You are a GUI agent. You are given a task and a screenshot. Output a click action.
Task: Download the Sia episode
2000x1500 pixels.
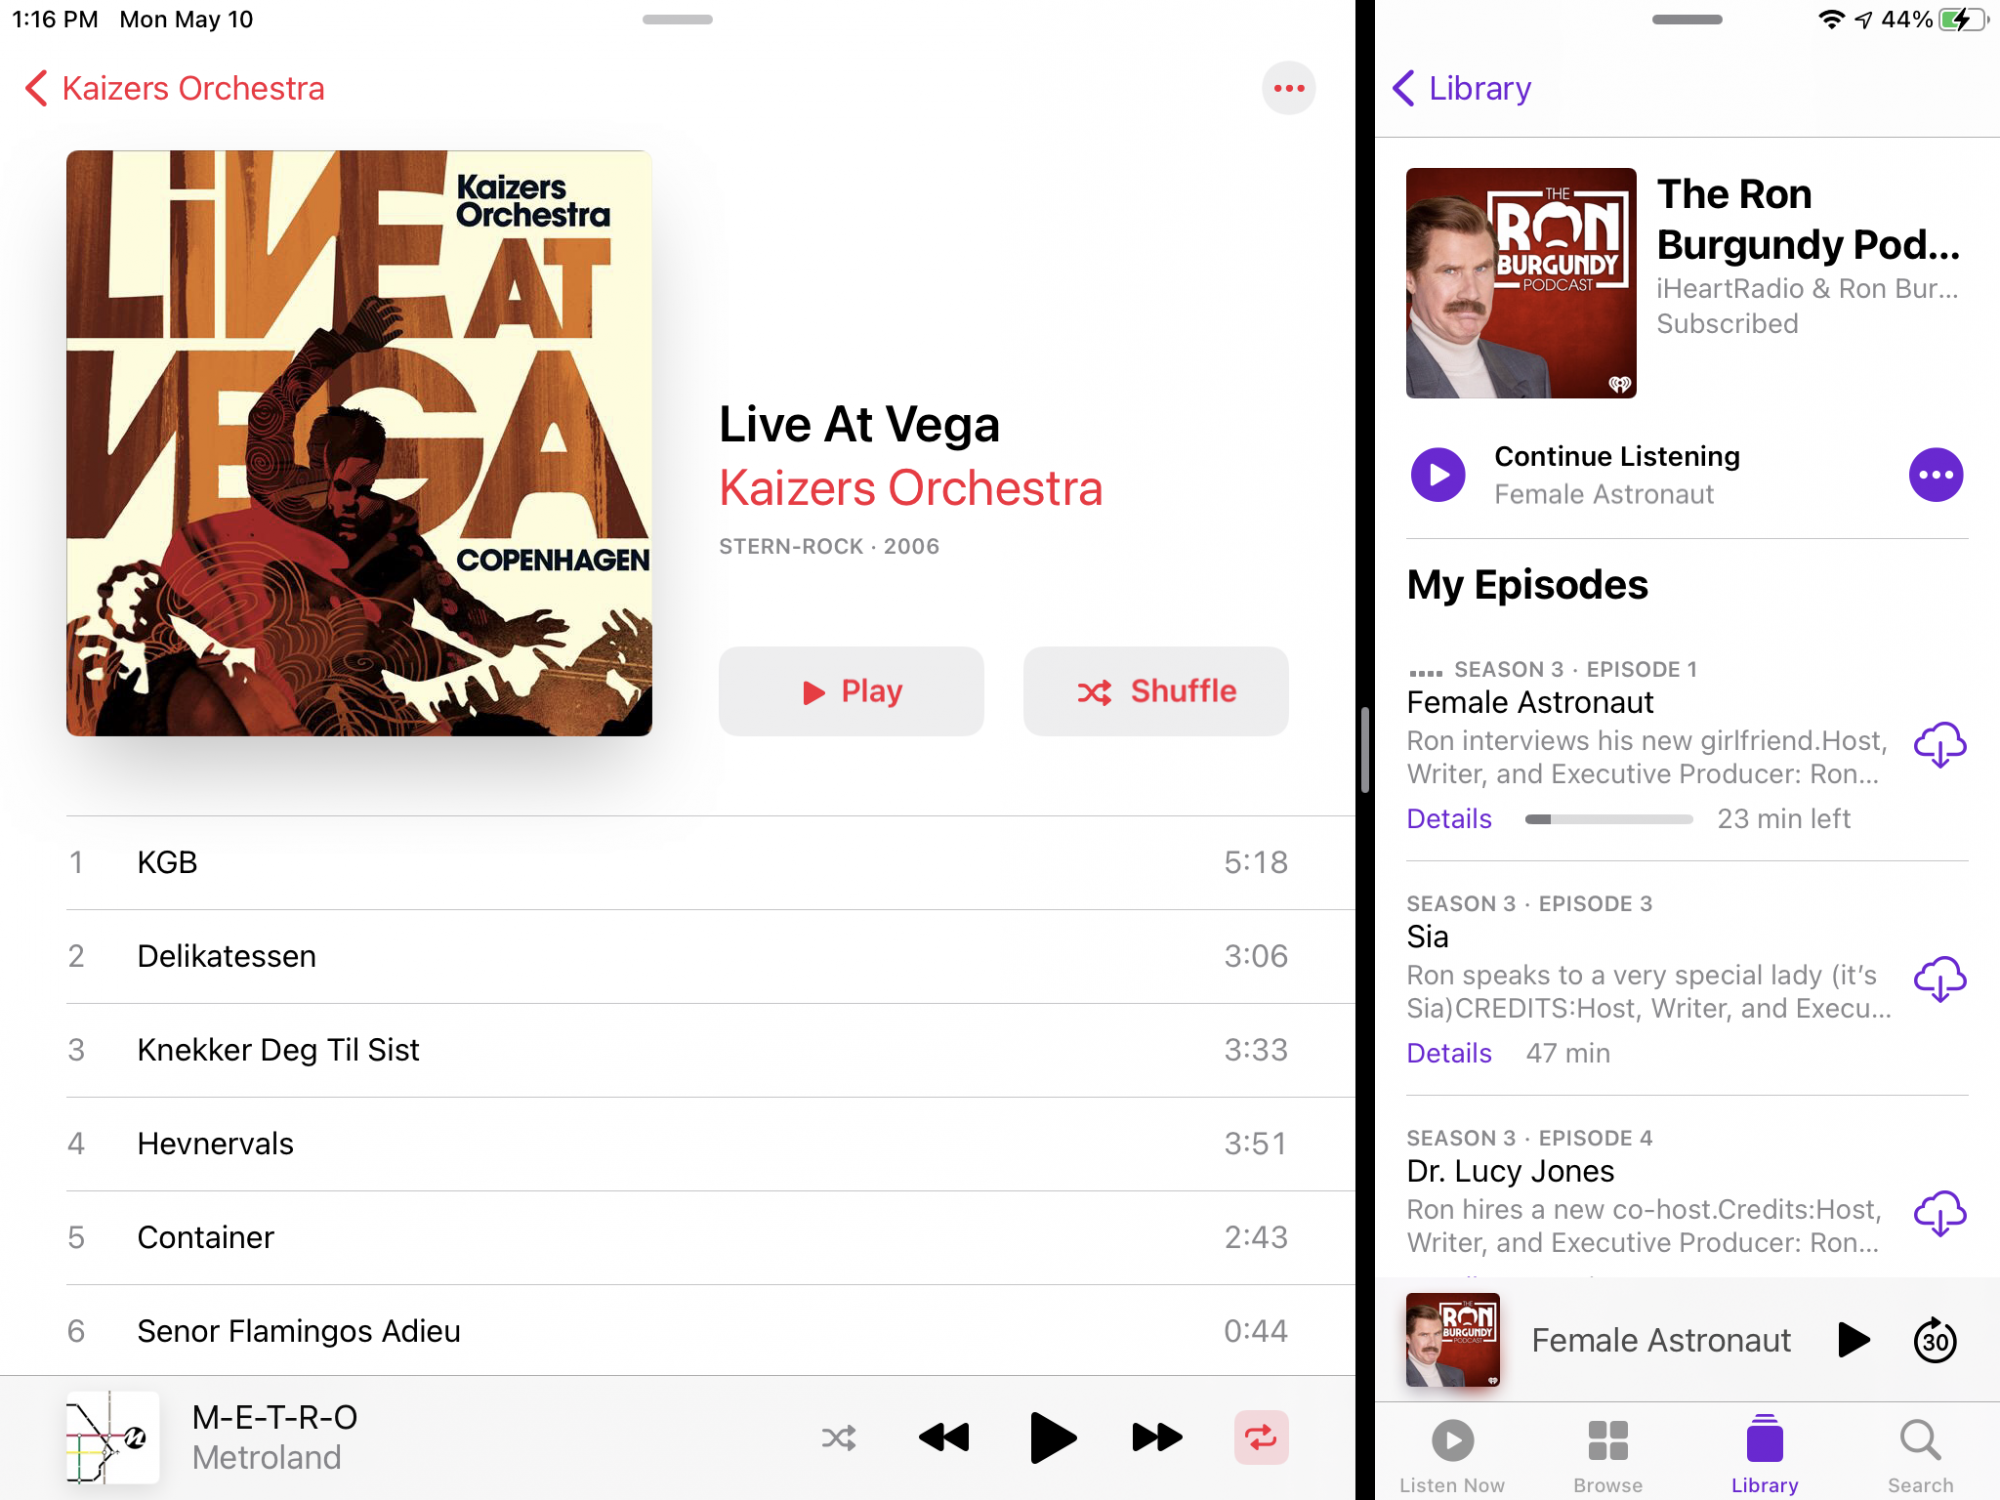pos(1939,980)
